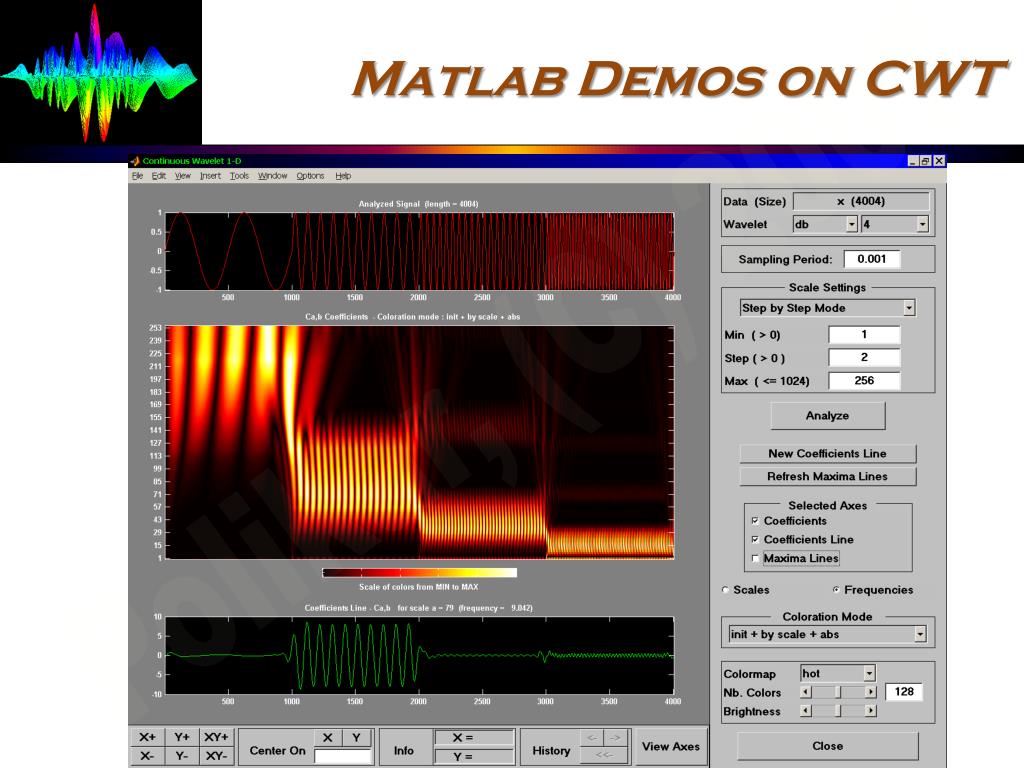1024x768 pixels.
Task: Click the Analyze button
Action: click(x=827, y=415)
